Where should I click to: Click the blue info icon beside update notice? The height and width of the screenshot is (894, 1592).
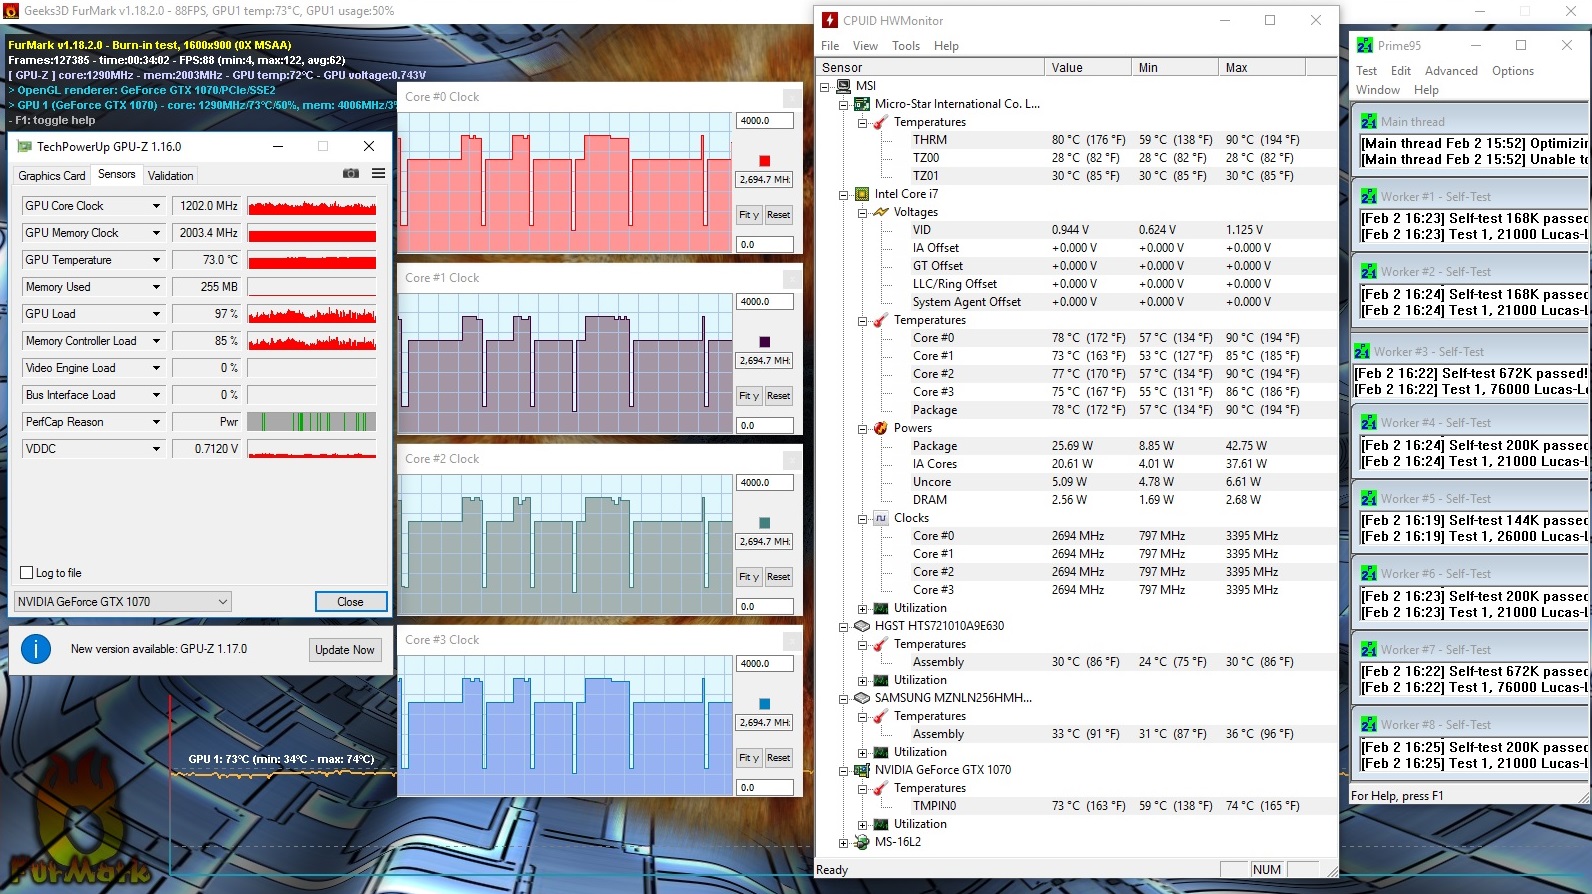click(x=36, y=649)
